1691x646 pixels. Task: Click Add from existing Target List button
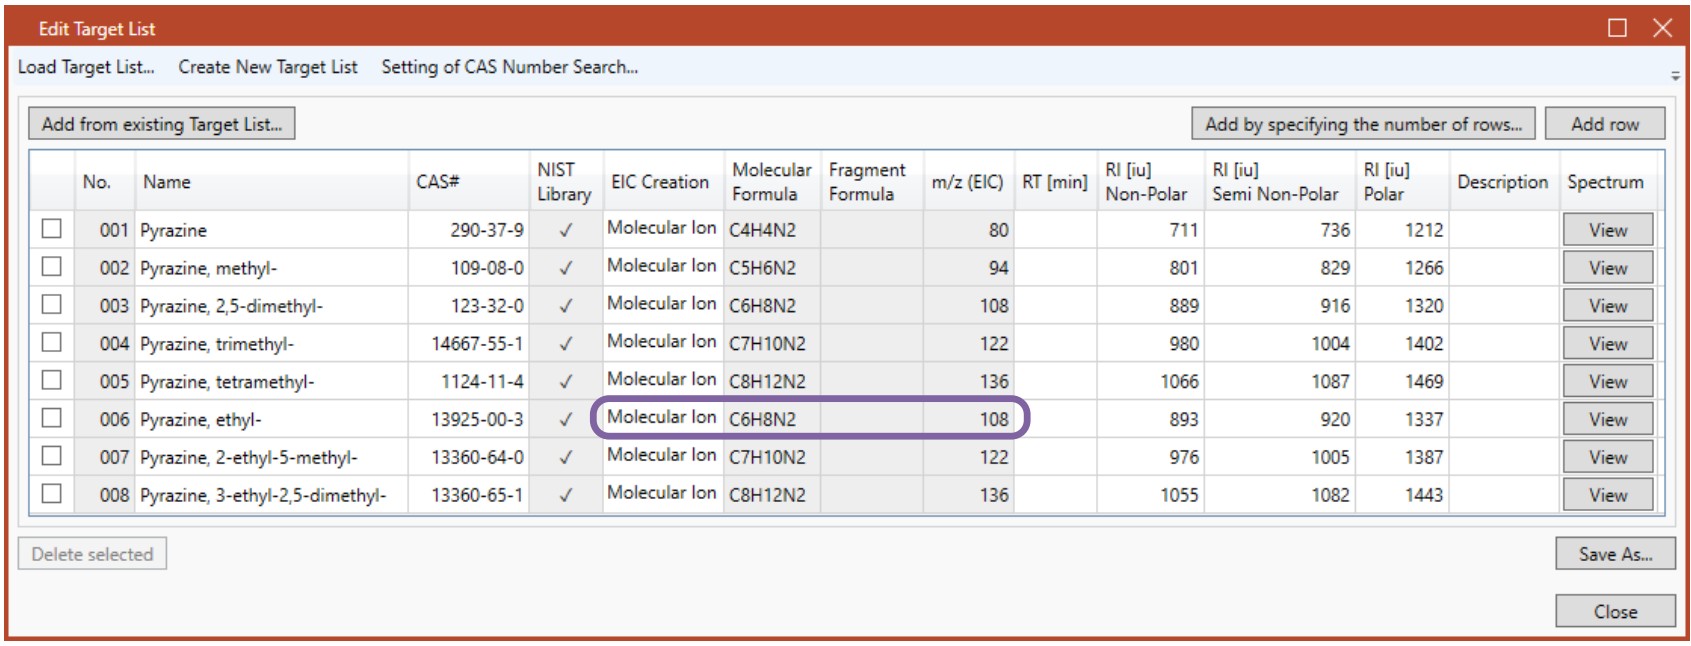[x=161, y=124]
